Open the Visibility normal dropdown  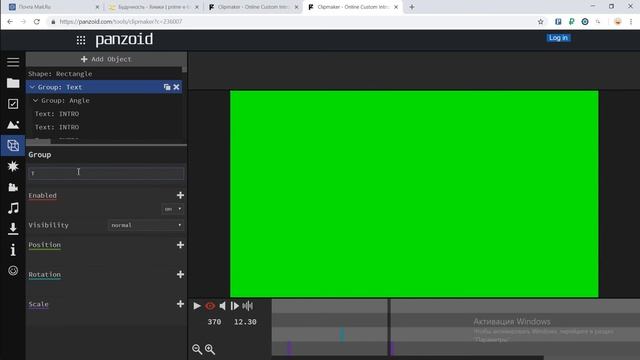(146, 225)
